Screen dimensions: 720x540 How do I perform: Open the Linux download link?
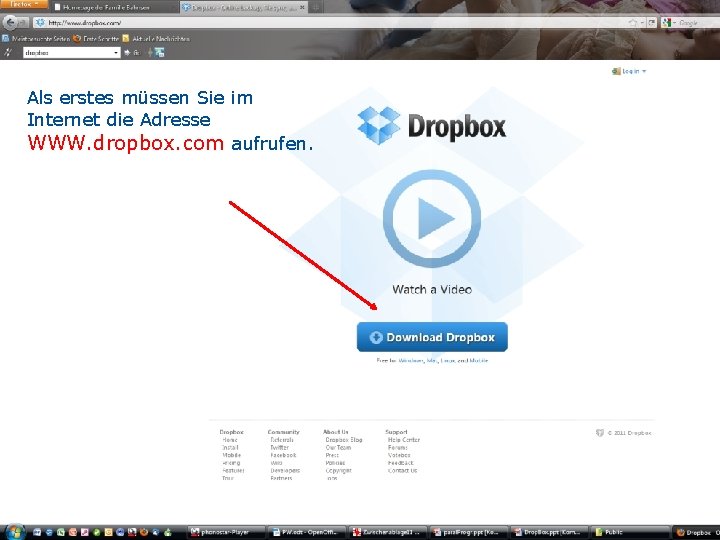click(x=447, y=361)
